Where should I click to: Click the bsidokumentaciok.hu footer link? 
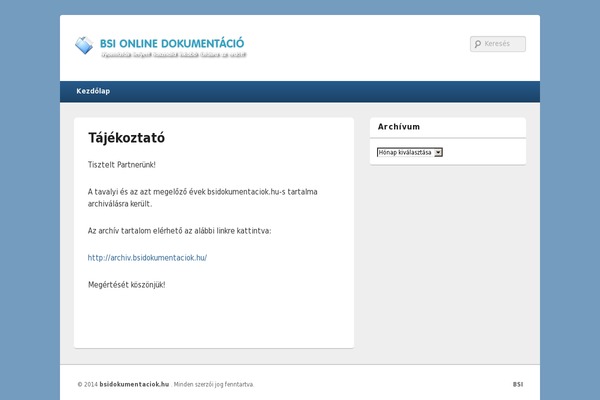coord(134,384)
